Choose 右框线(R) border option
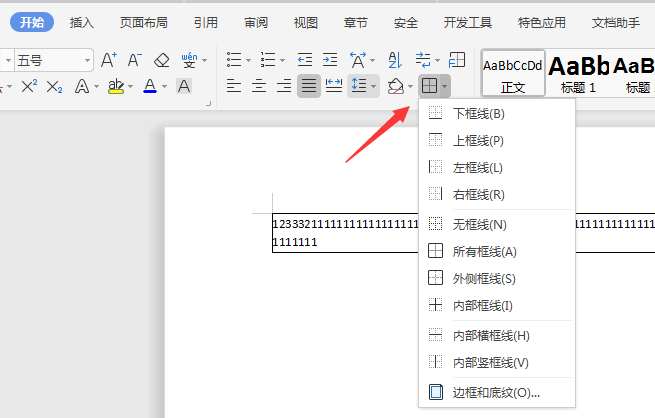Screen dimensions: 655x418 pyautogui.click(x=497, y=194)
